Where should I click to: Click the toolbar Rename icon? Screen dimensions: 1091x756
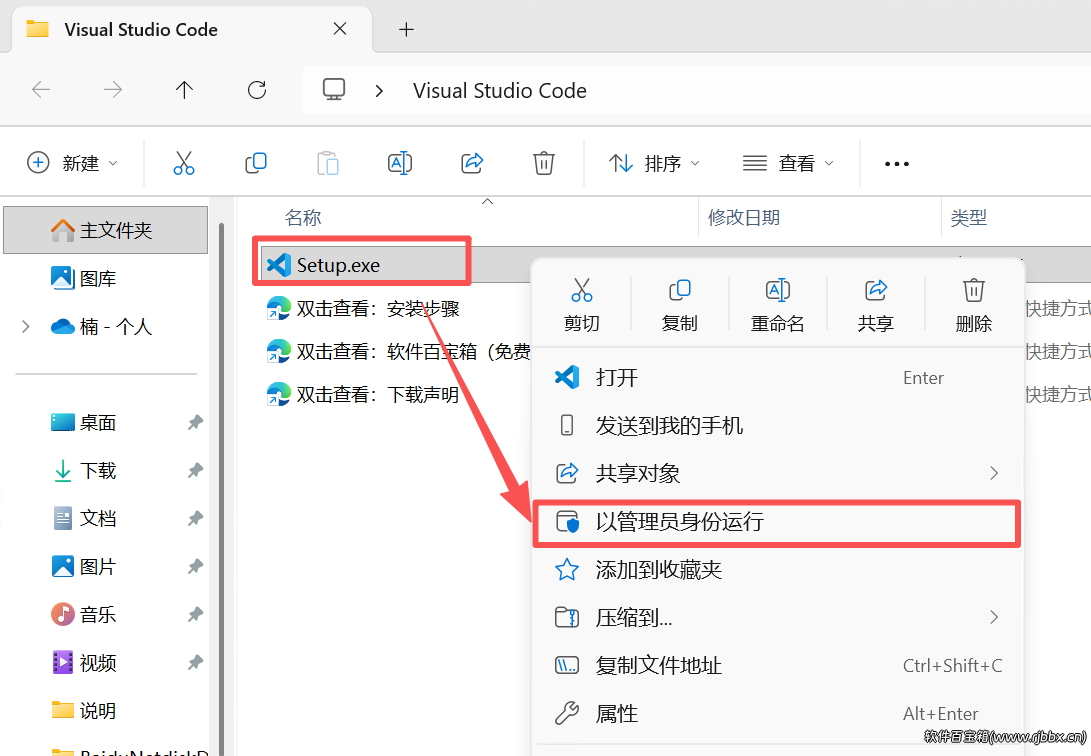point(400,163)
